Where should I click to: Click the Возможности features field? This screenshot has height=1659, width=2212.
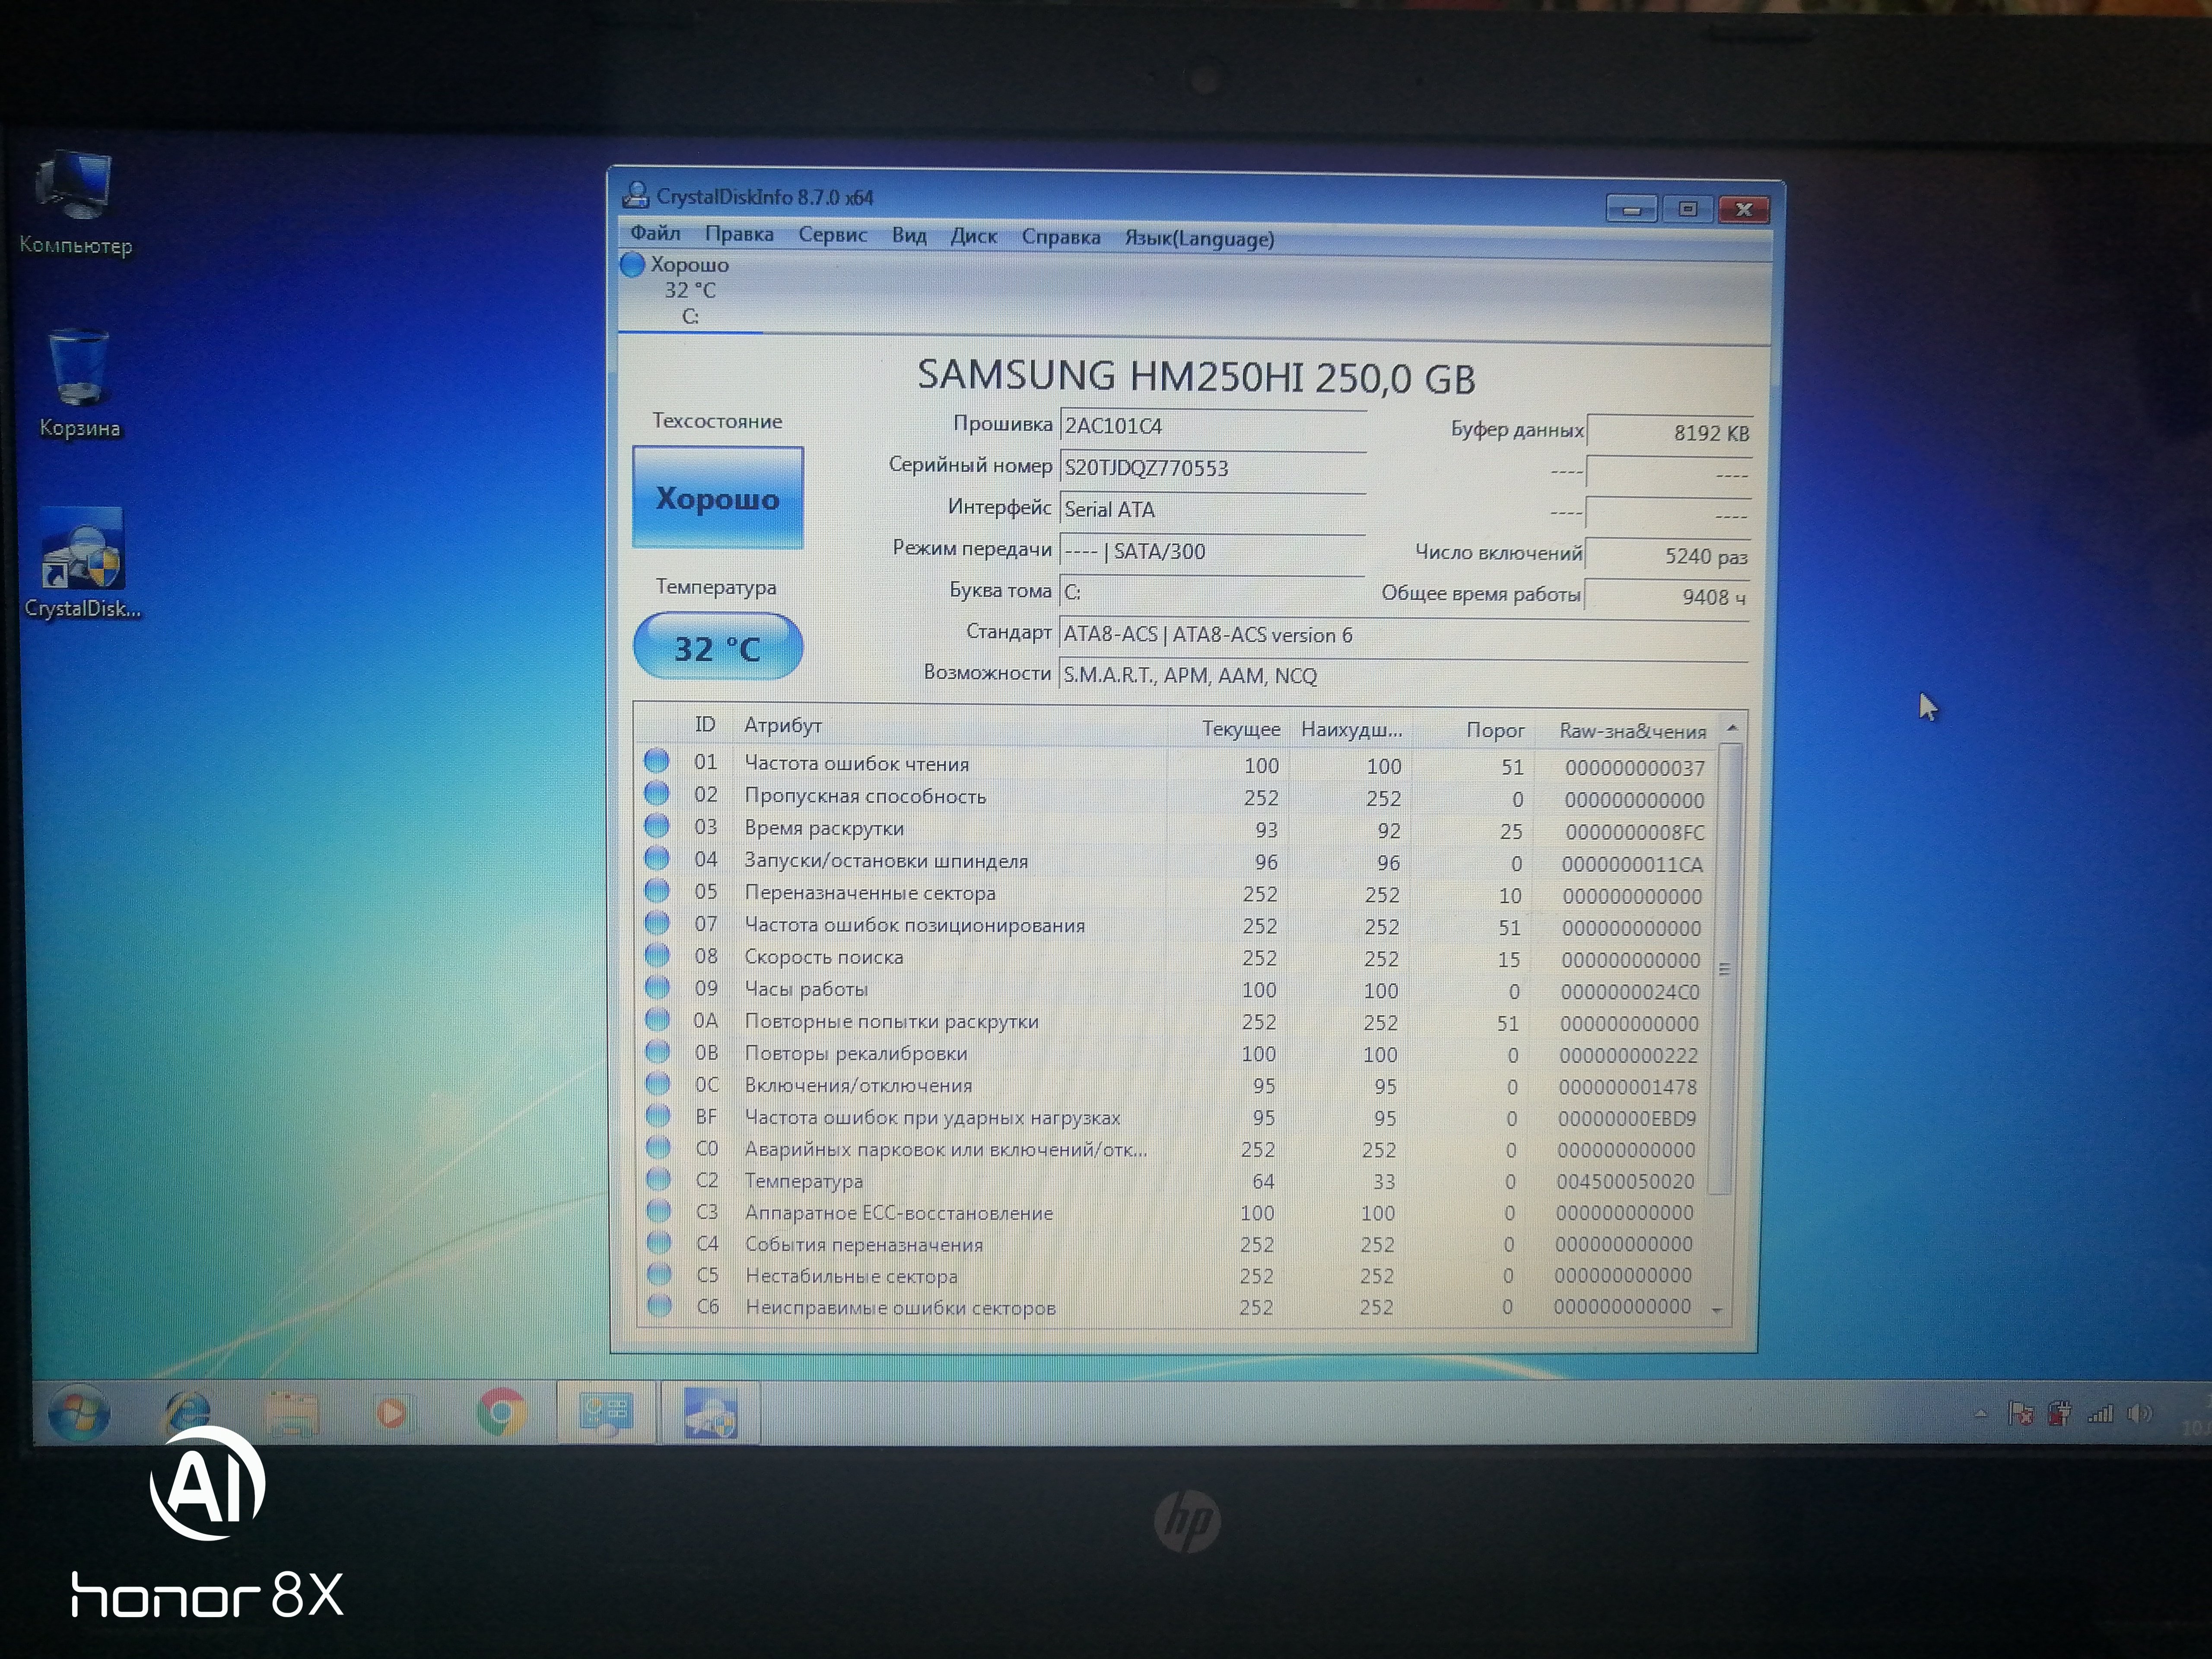pos(1404,676)
